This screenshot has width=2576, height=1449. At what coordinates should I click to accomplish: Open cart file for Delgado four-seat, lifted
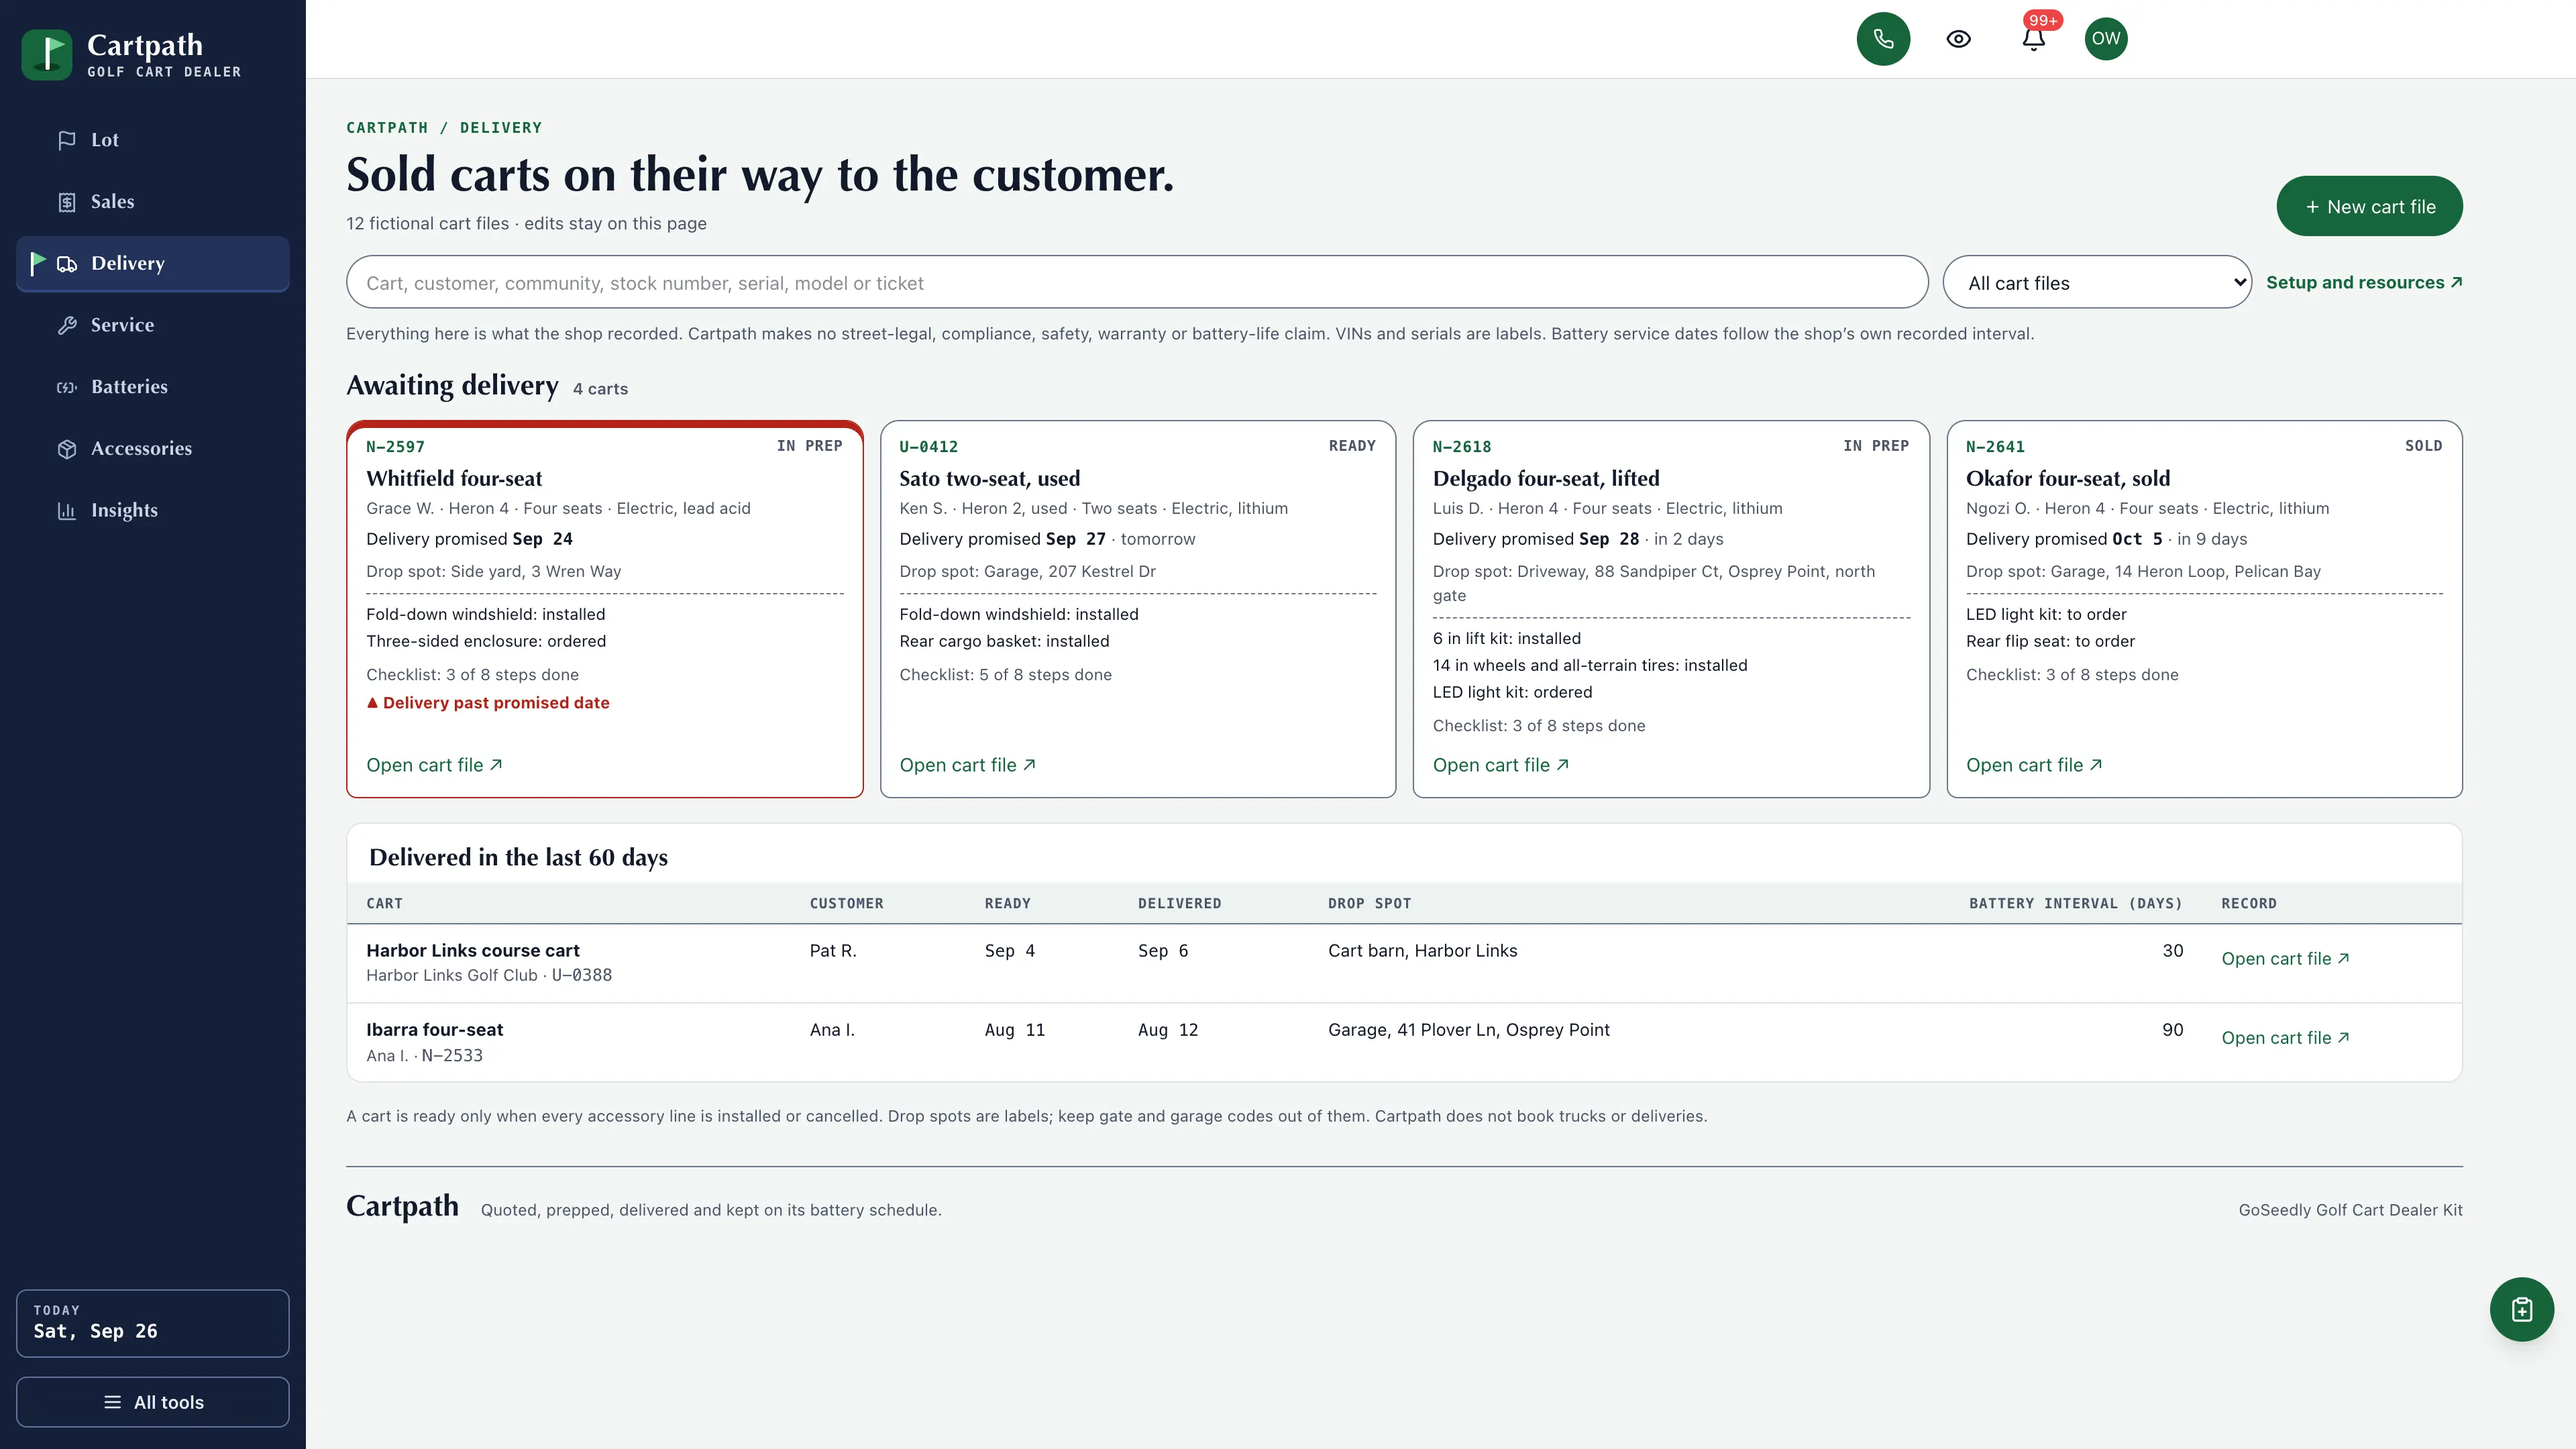pyautogui.click(x=1501, y=765)
